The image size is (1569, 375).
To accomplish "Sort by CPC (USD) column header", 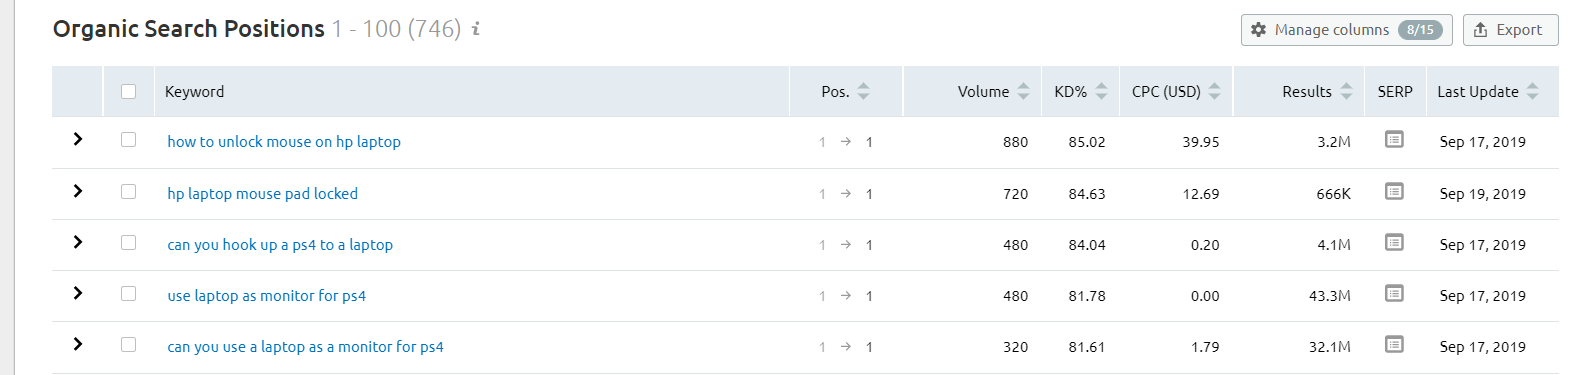I will coord(1176,91).
